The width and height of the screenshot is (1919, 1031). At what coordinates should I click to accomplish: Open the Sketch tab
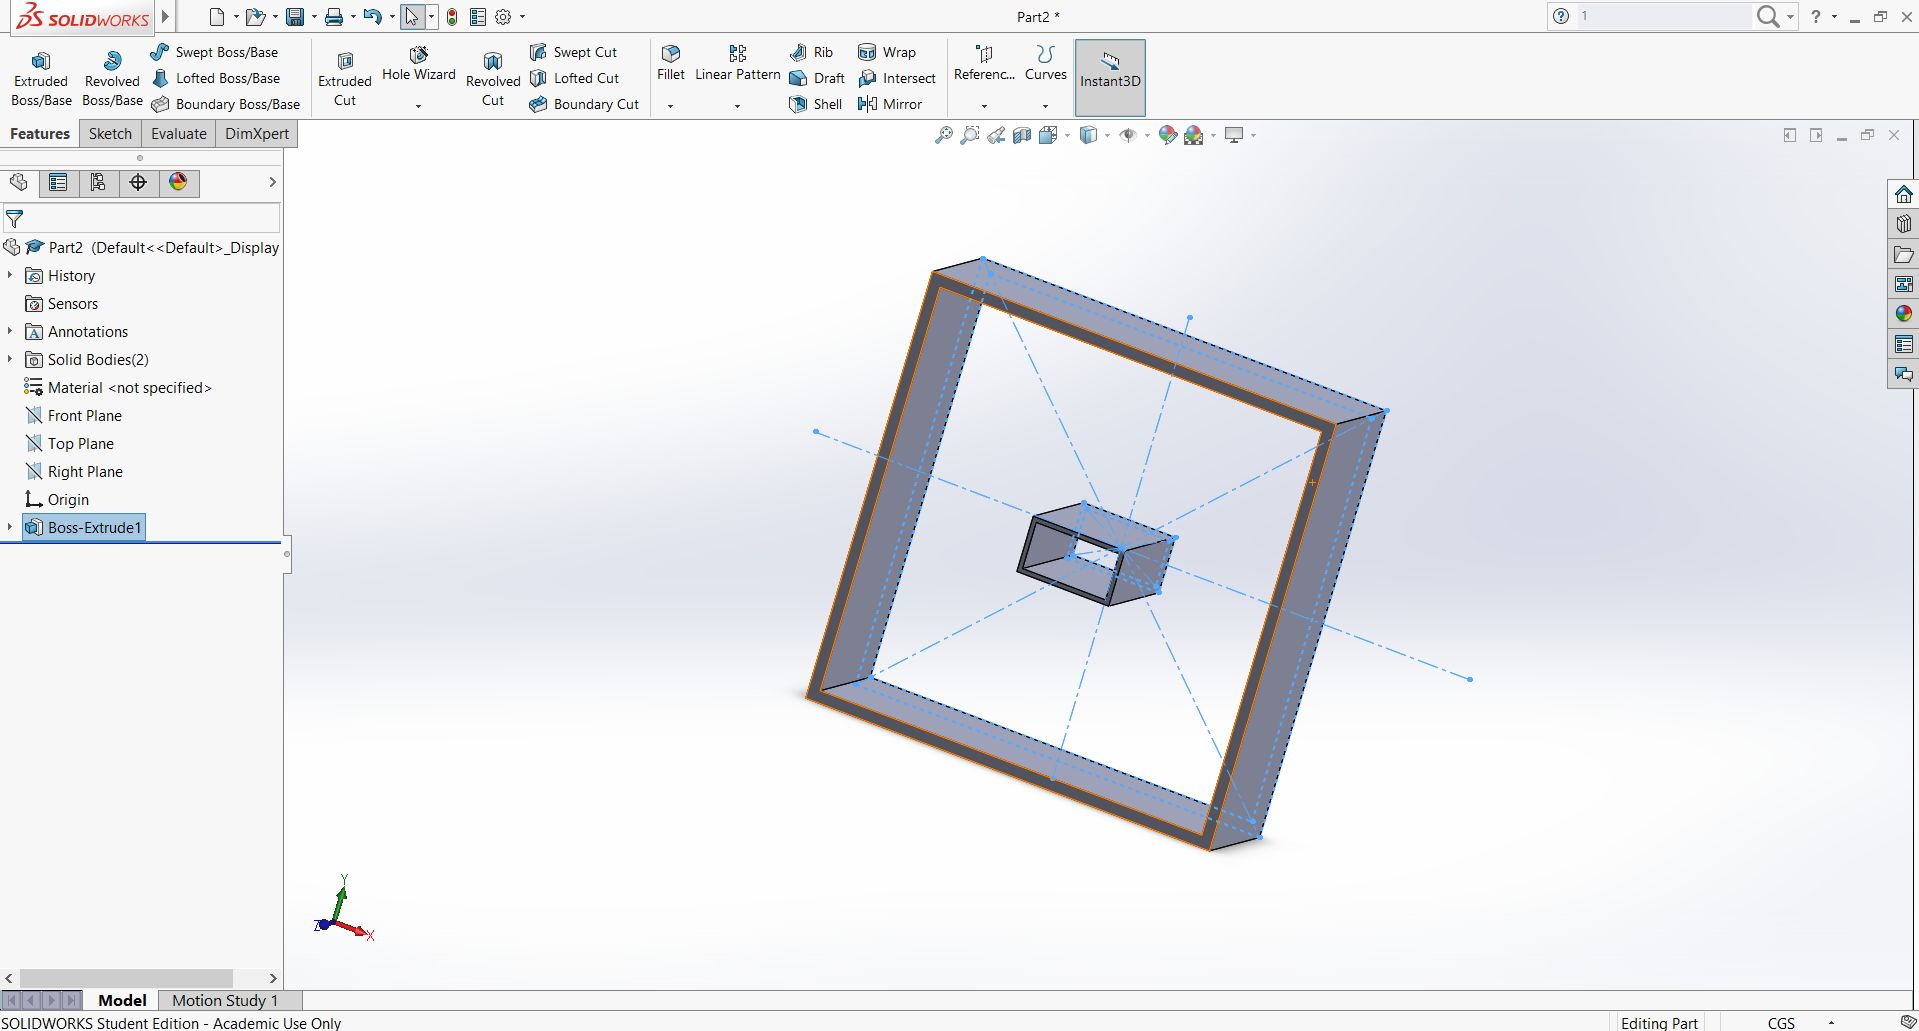[x=110, y=134]
